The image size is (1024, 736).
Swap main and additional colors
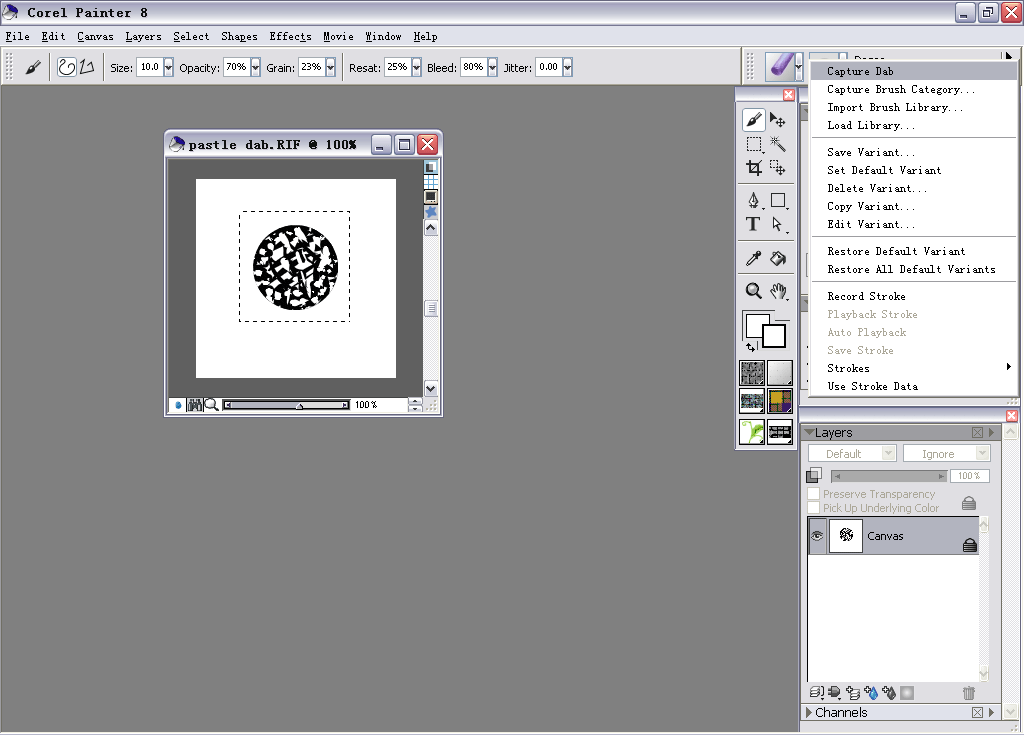tap(751, 347)
